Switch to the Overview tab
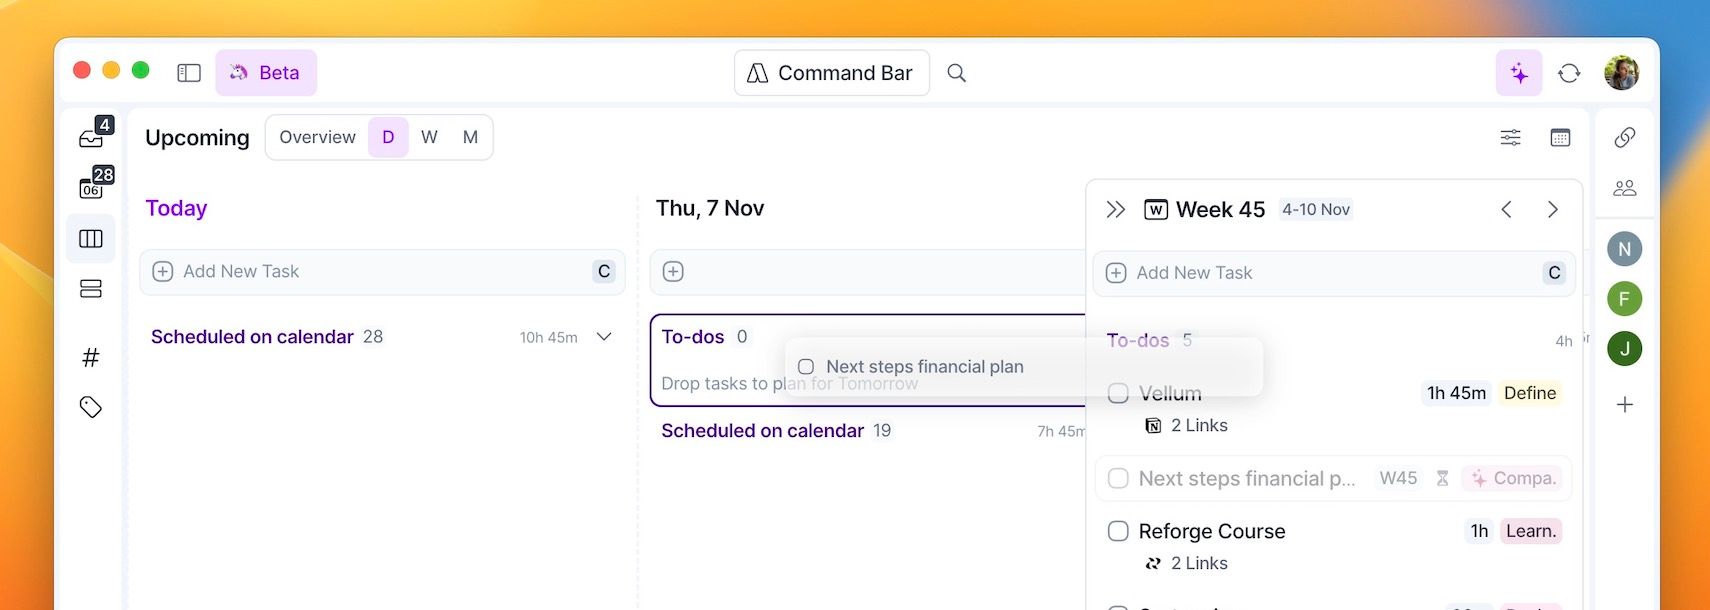 [317, 137]
